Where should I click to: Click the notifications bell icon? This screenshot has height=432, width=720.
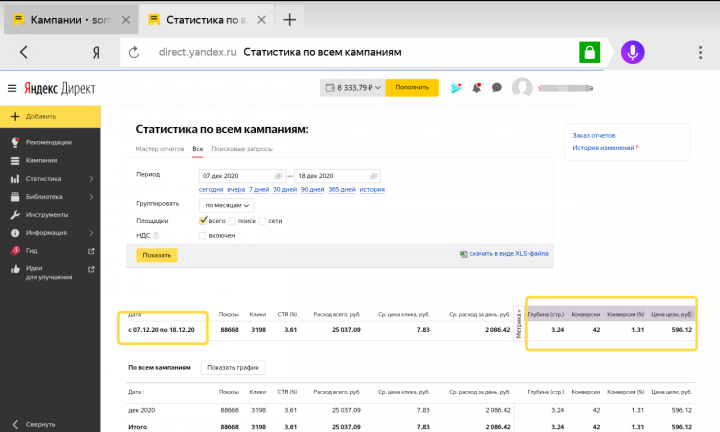pos(477,87)
